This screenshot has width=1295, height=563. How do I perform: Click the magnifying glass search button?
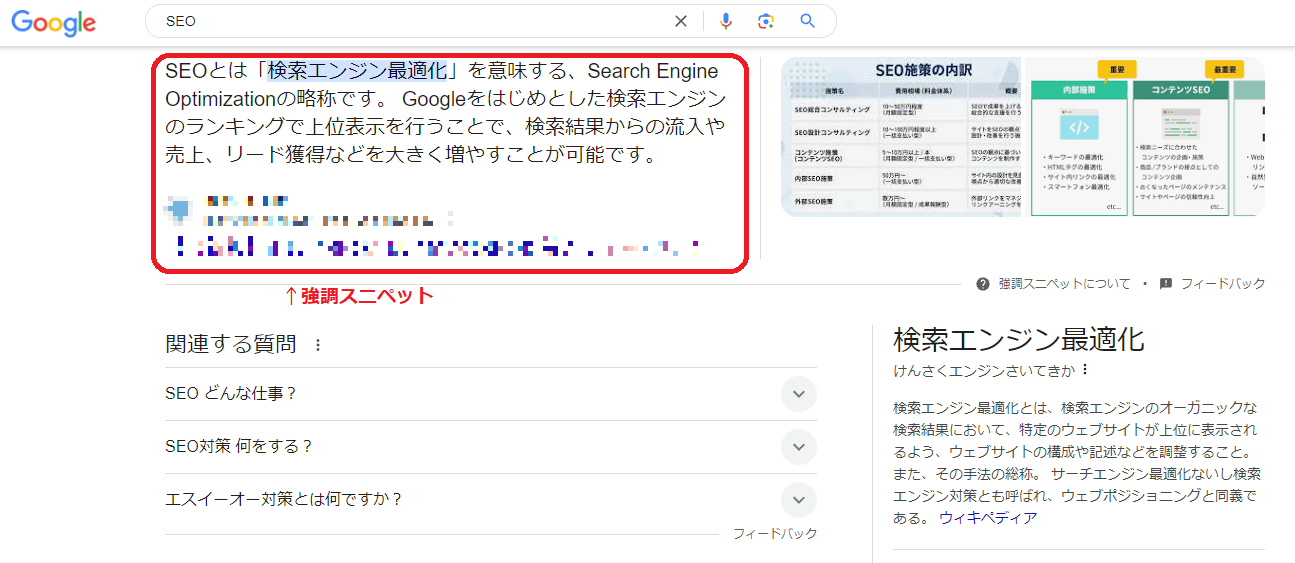point(808,21)
